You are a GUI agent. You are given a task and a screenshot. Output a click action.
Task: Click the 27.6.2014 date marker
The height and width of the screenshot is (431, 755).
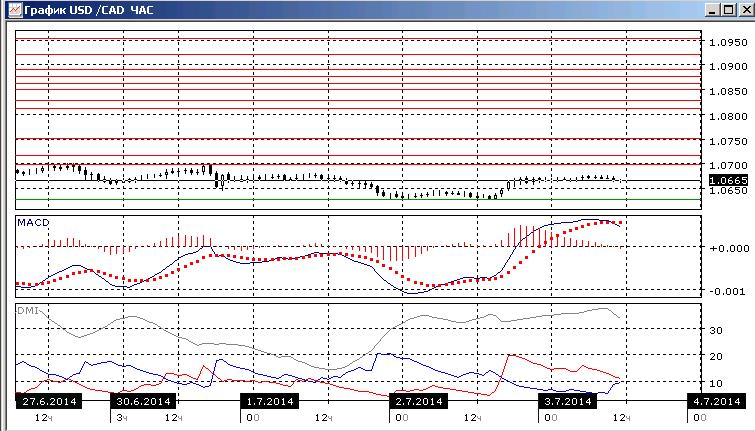tap(49, 401)
